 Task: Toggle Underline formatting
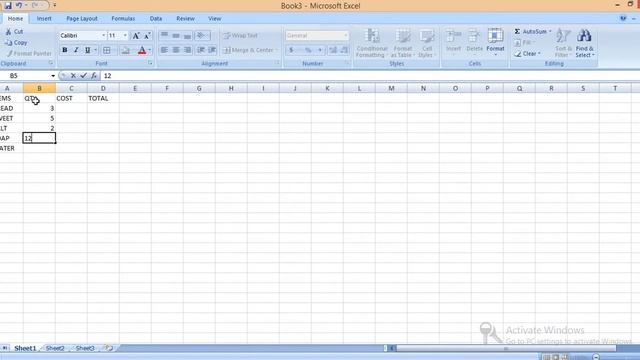pos(87,50)
